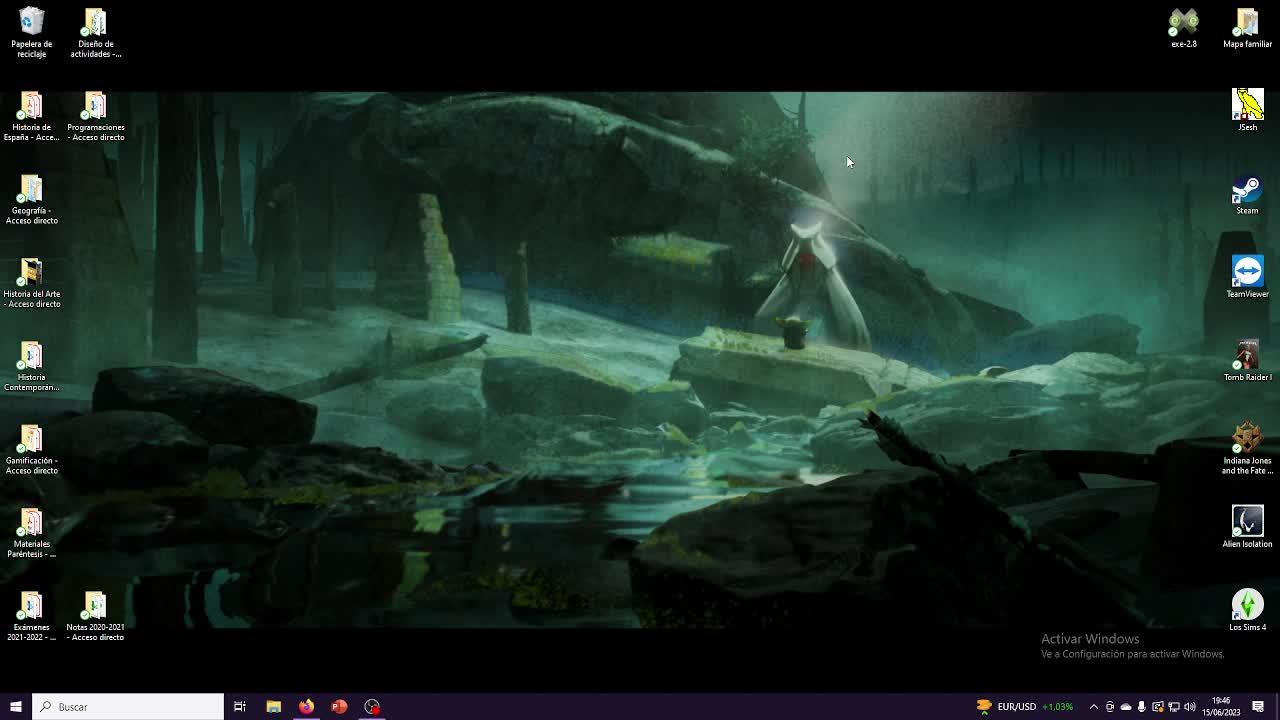Screen dimensions: 1280x720
Task: Select the Tomb Raider I desktop shortcut
Action: pos(1247,361)
